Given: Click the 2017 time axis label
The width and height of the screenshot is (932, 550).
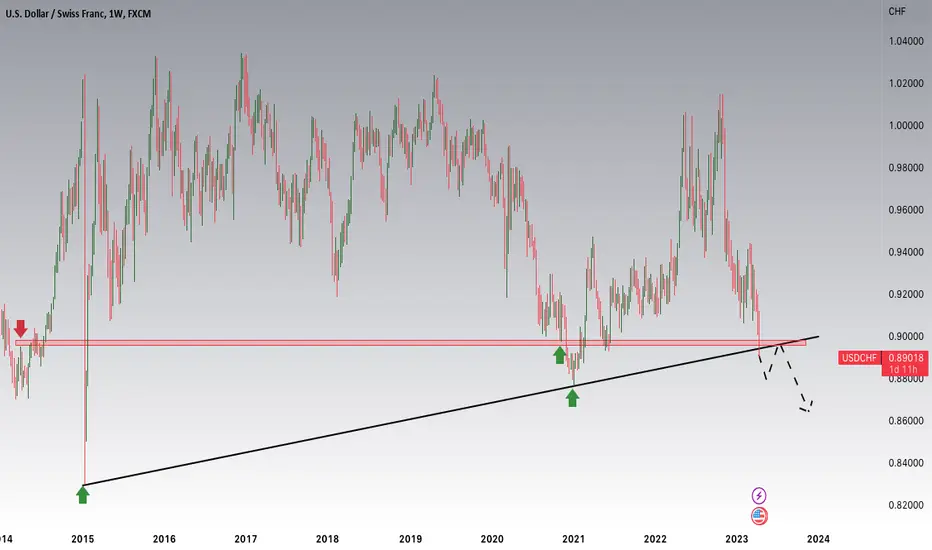Looking at the screenshot, I should 245,539.
